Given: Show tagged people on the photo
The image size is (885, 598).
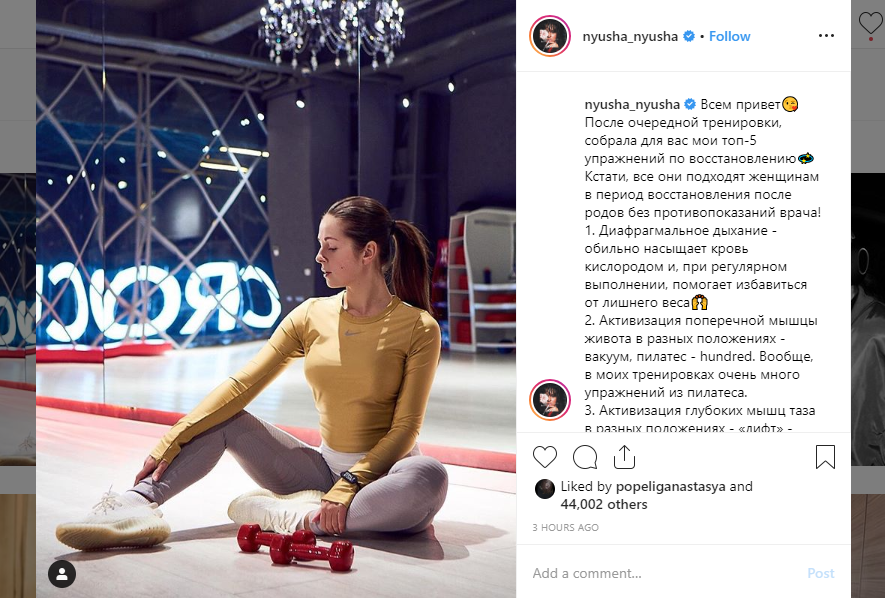Looking at the screenshot, I should coord(62,574).
